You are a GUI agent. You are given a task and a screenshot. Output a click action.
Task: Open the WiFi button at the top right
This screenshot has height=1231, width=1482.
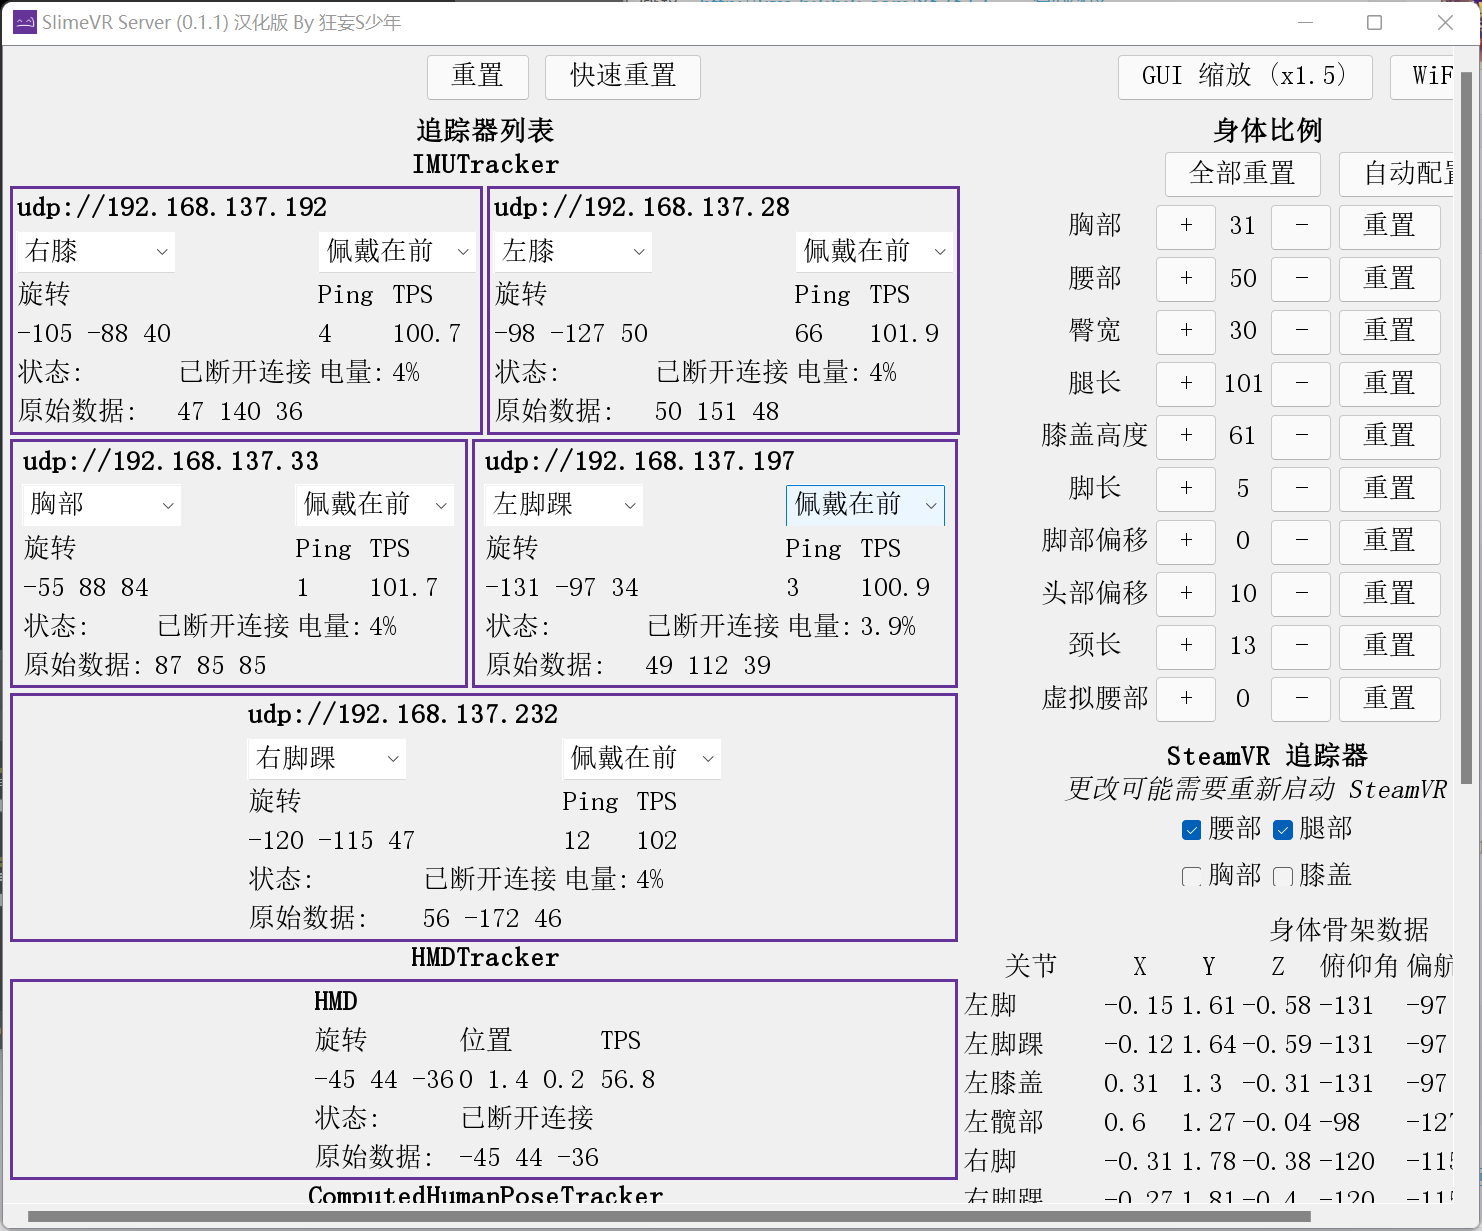point(1423,77)
